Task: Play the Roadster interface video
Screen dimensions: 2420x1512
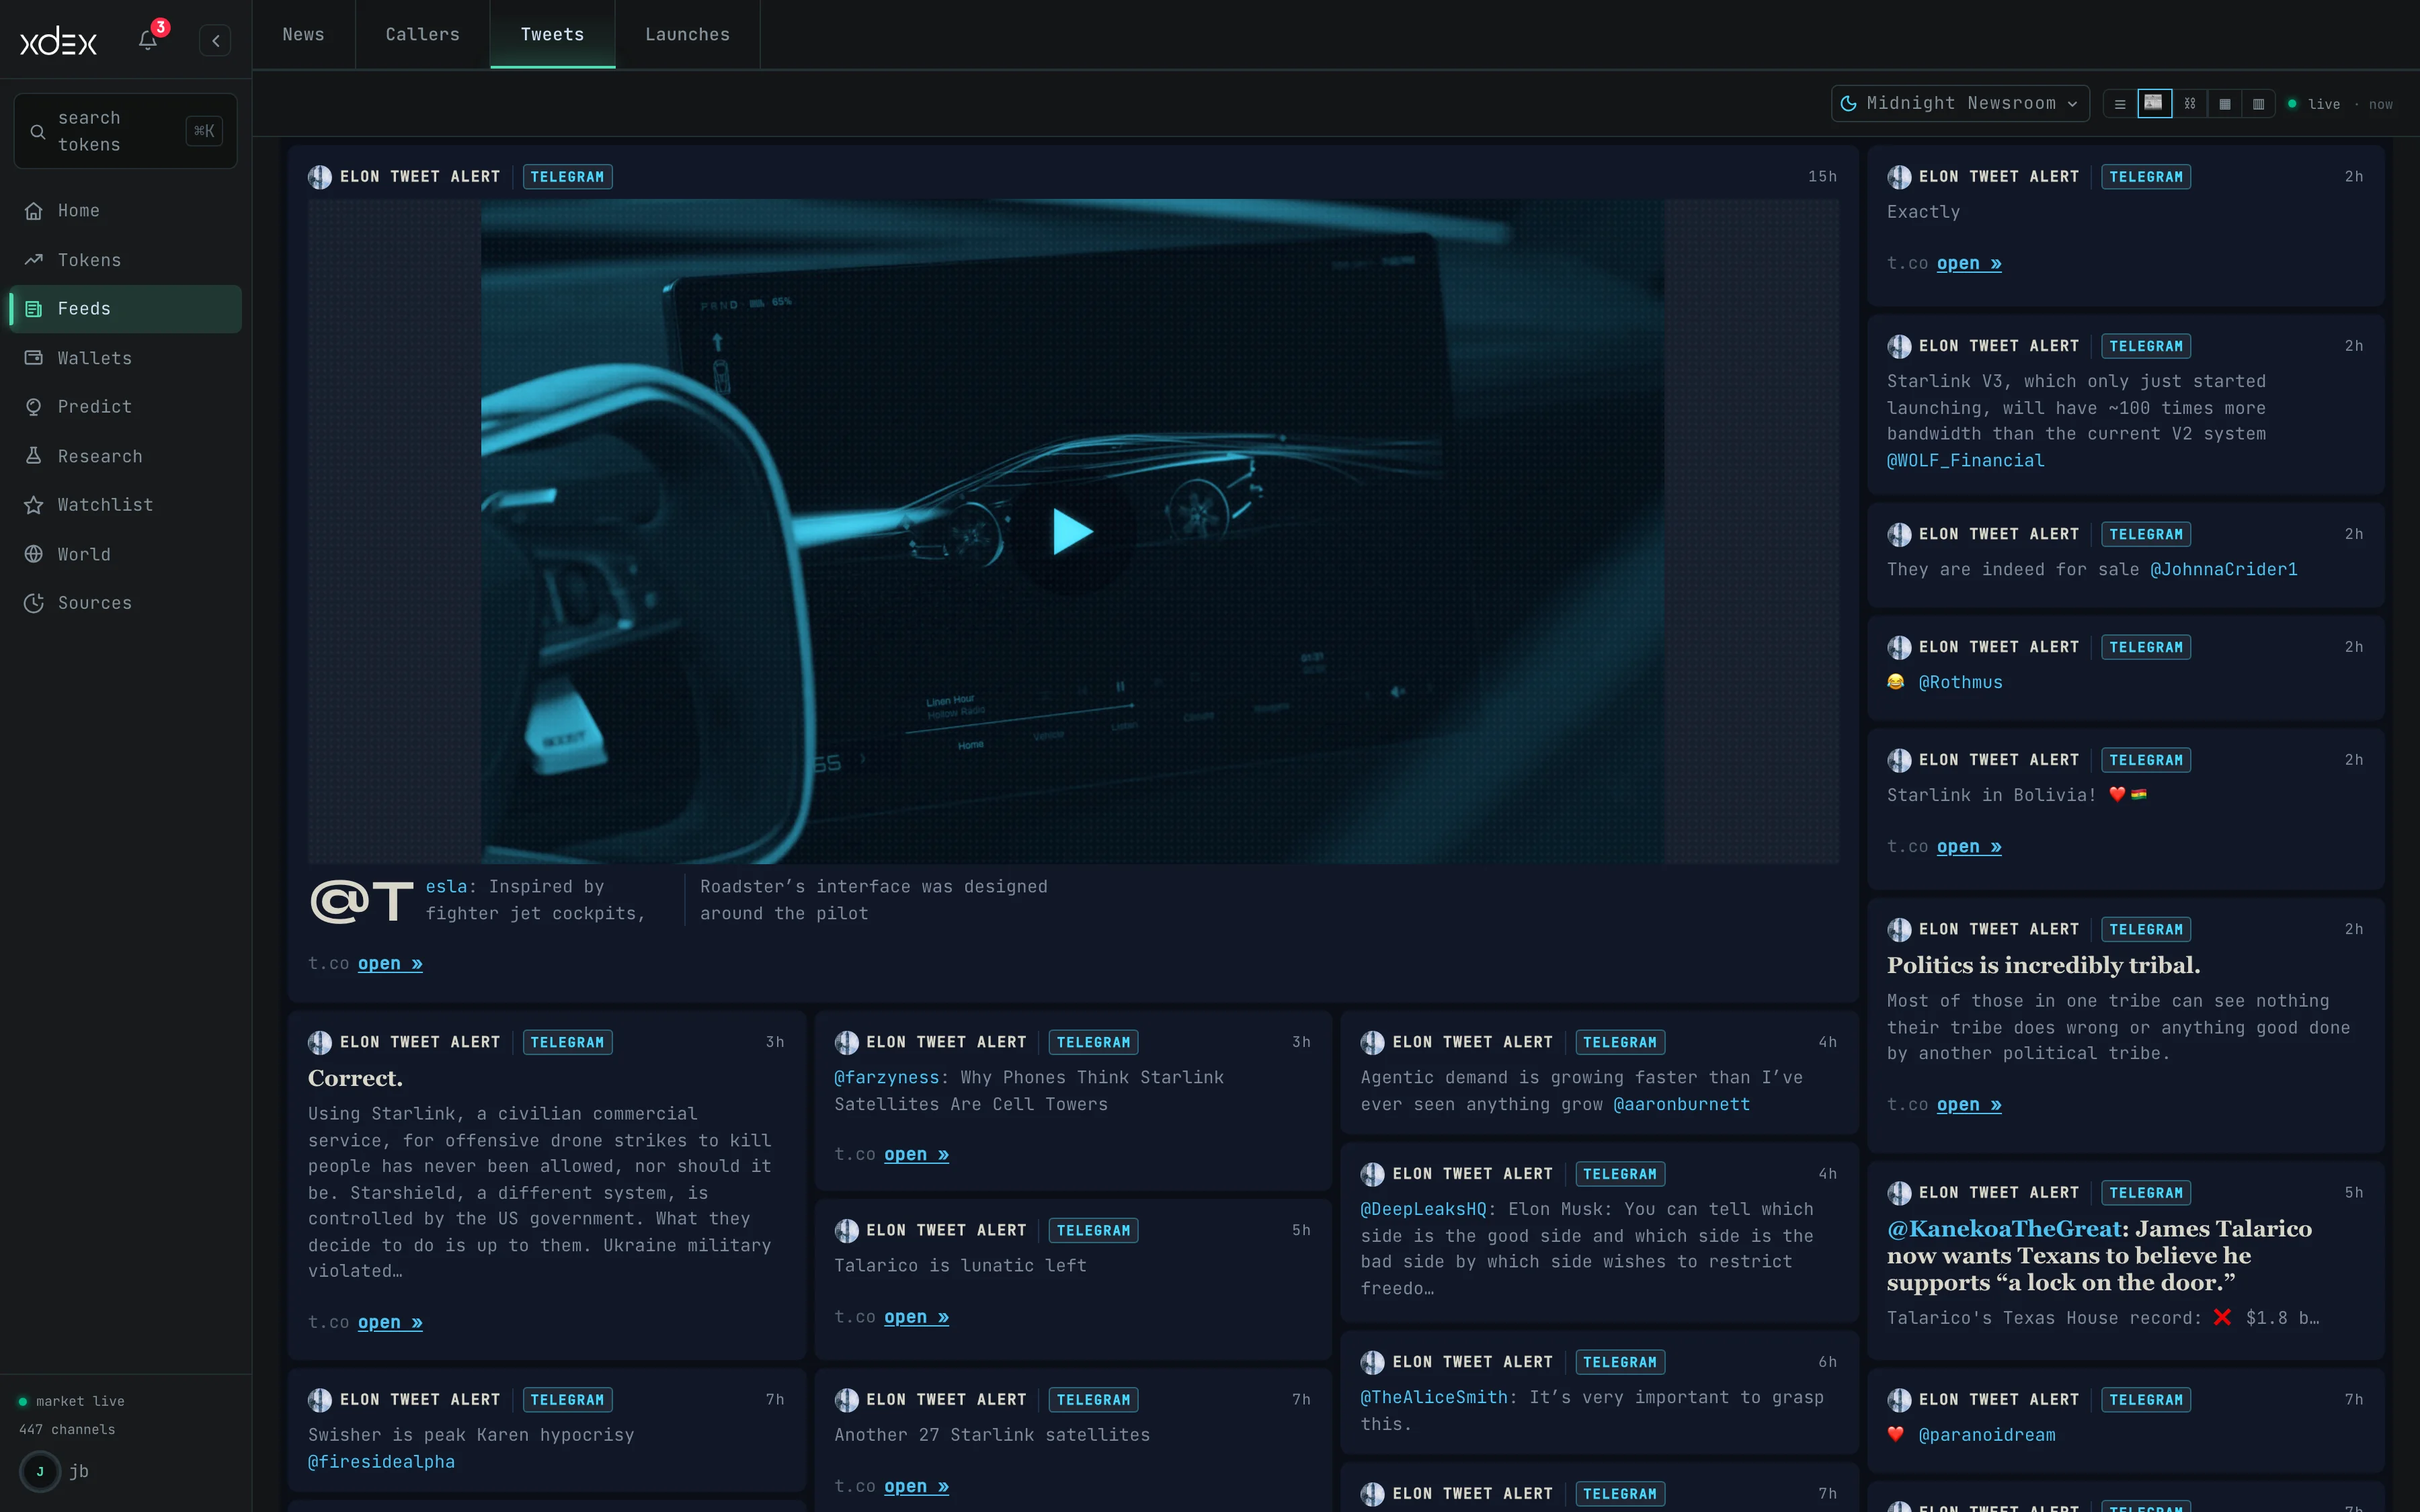Action: pyautogui.click(x=1072, y=531)
